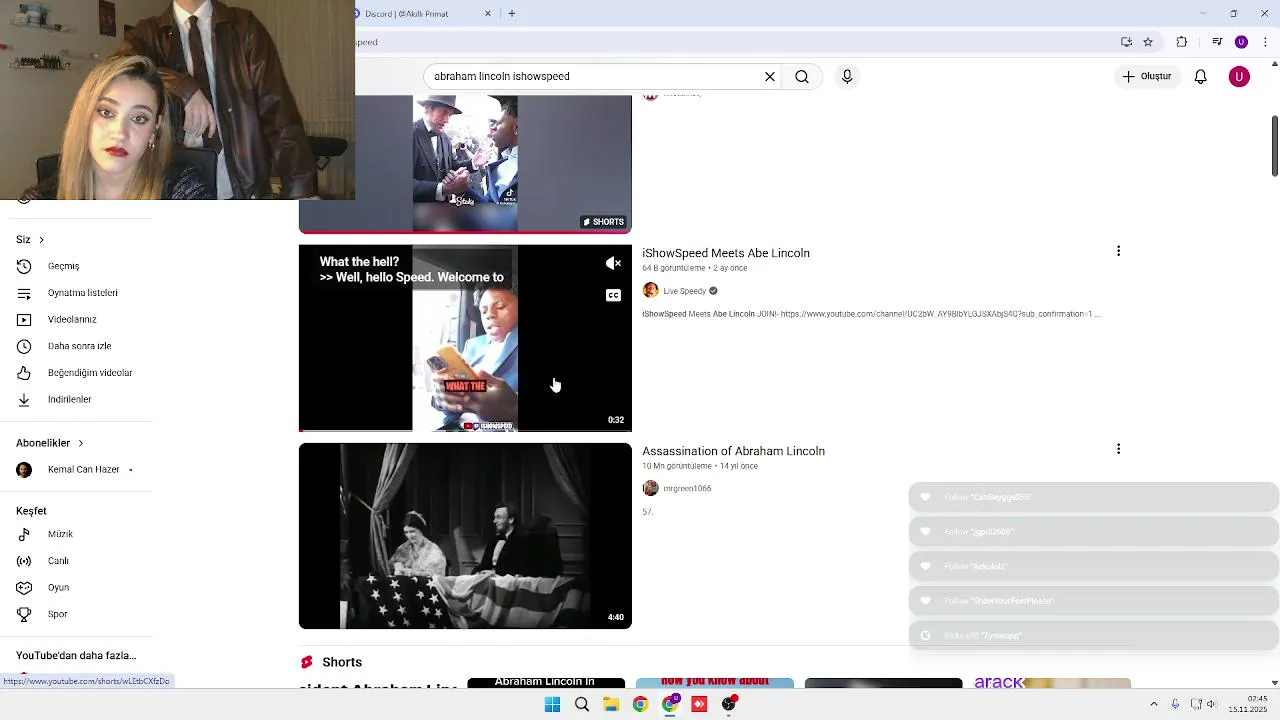The image size is (1280, 720).
Task: Open Live Speedy channel link
Action: click(684, 291)
